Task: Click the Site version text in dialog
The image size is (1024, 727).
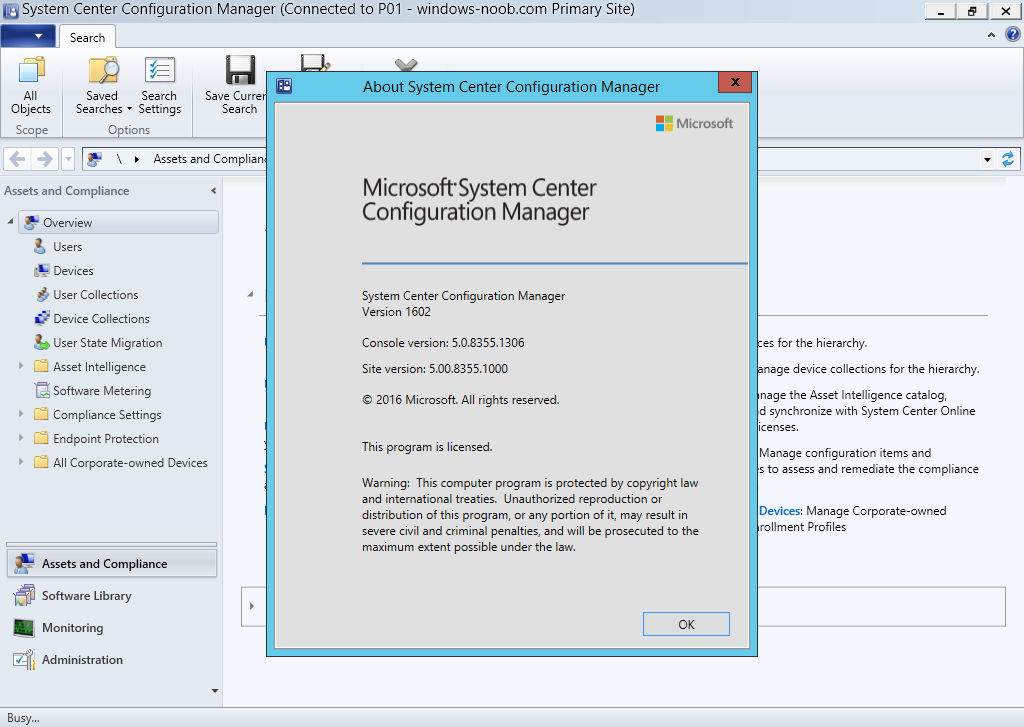Action: 435,368
